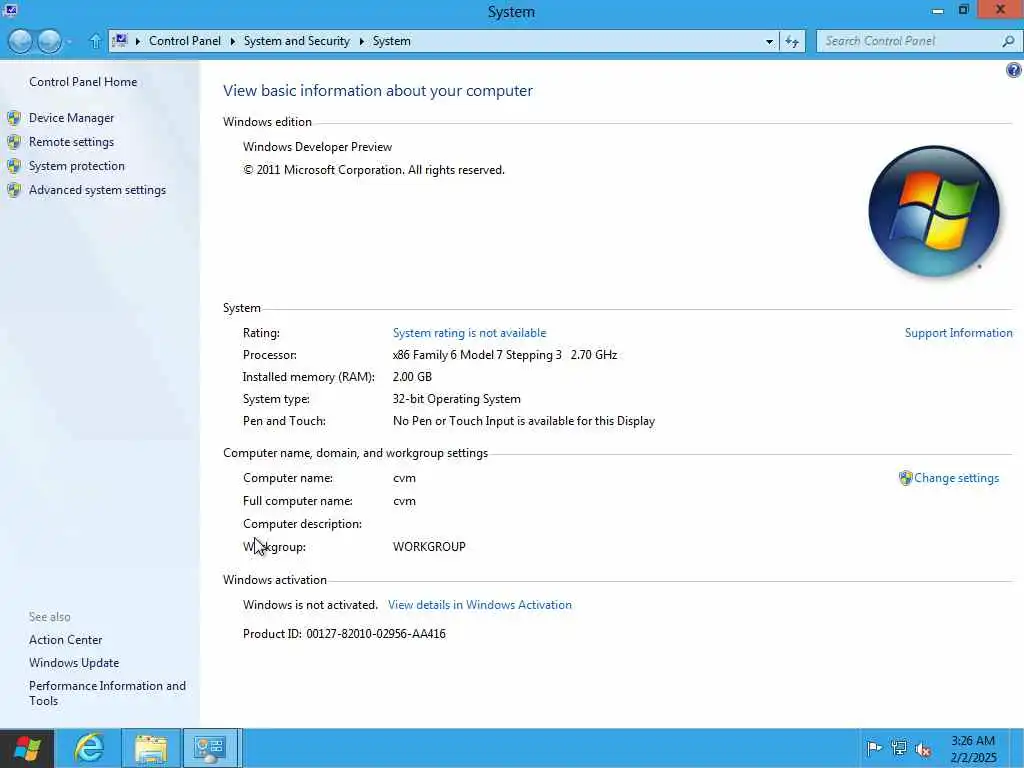
Task: Click System rating is not available link
Action: click(x=469, y=333)
